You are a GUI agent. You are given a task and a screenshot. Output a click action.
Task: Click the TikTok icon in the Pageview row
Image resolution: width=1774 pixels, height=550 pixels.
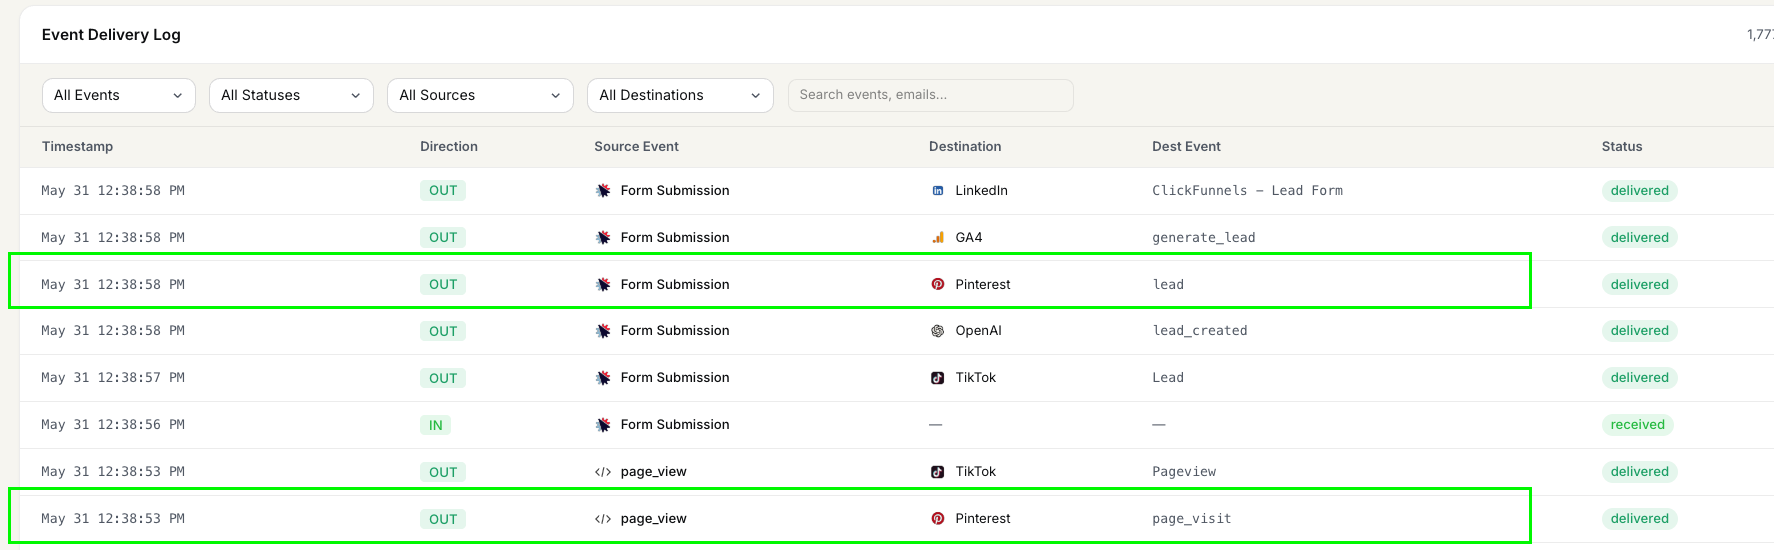[938, 472]
